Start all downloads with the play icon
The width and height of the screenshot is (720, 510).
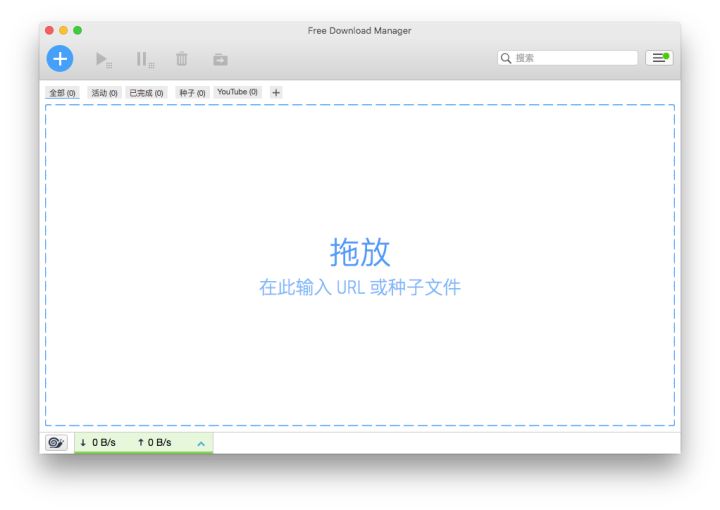click(102, 60)
